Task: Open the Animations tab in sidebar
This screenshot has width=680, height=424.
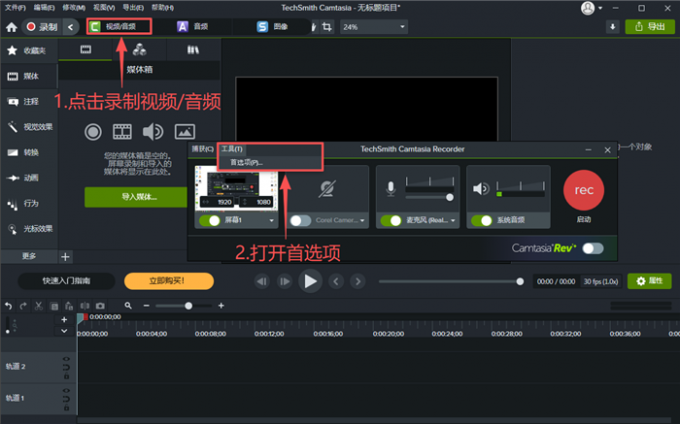Action: pos(29,178)
